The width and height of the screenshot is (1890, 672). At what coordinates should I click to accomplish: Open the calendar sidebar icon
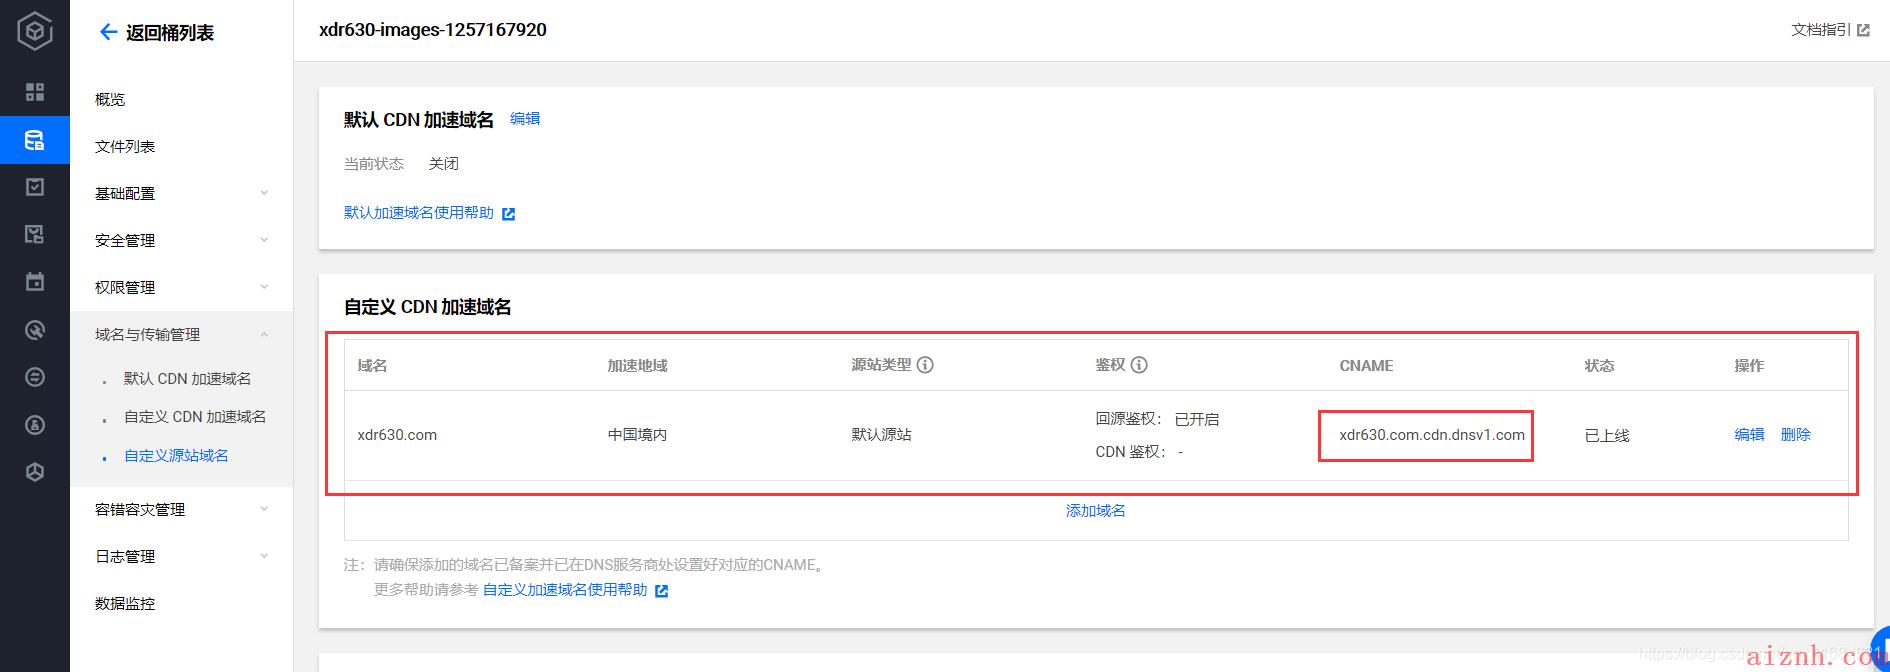(x=35, y=282)
